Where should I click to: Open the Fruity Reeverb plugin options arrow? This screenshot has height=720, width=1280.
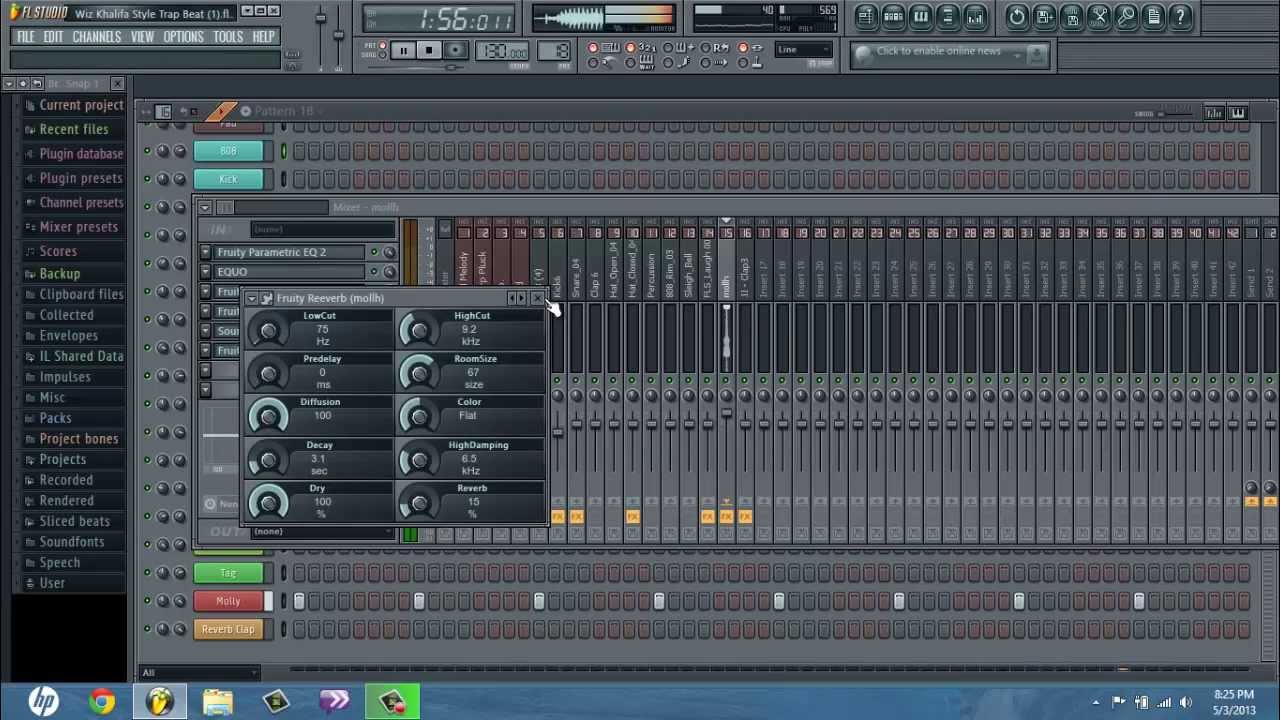coord(252,298)
